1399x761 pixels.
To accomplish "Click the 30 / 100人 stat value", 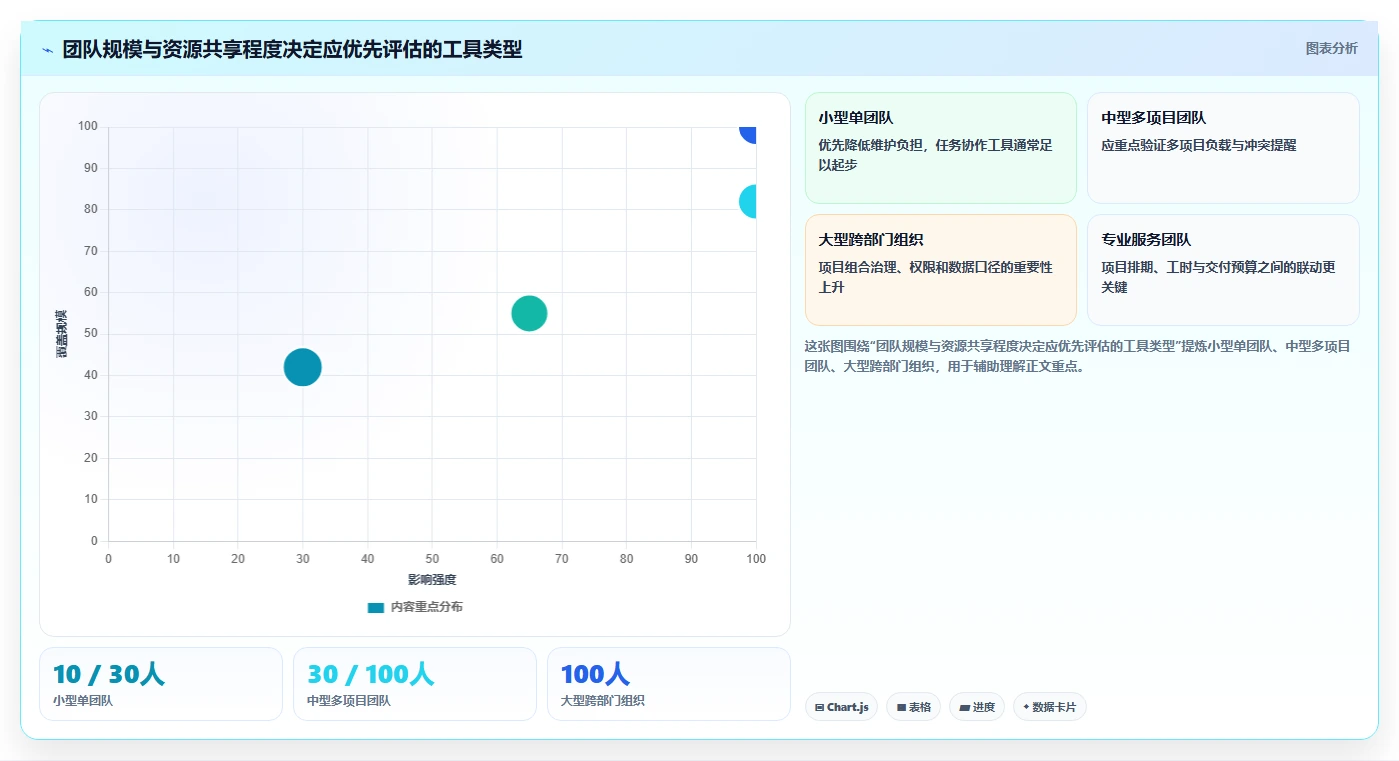I will (x=370, y=674).
